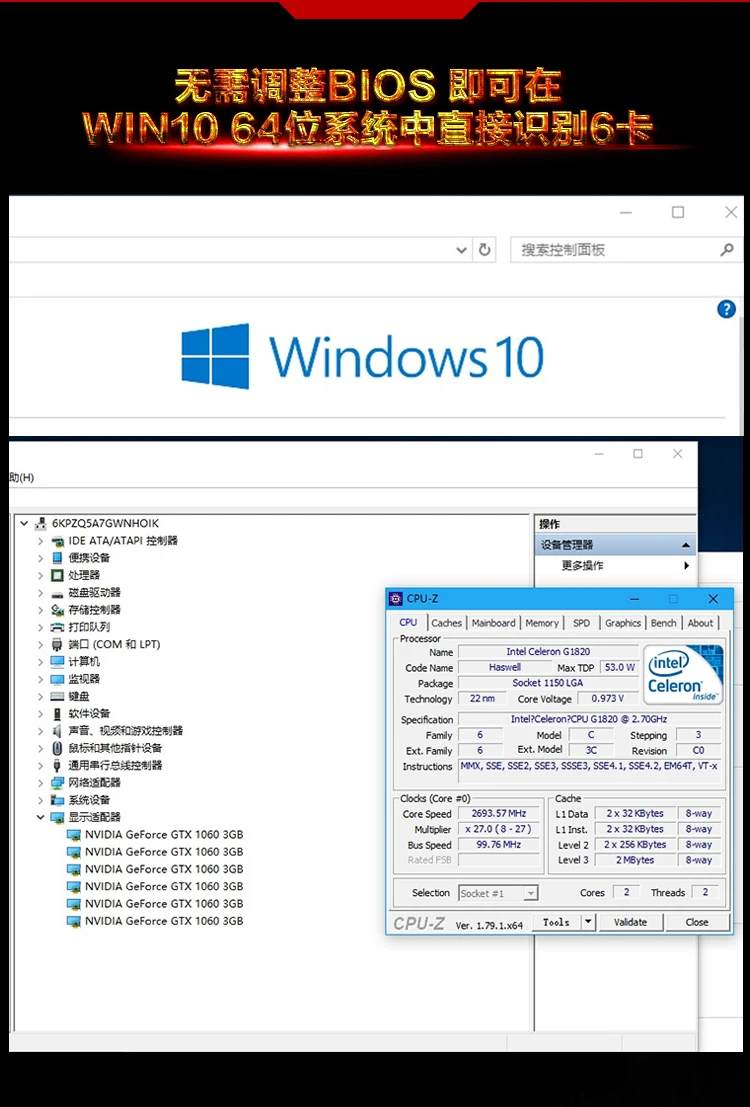Click the display adapters (显示适配器) icon
Viewport: 750px width, 1107px height.
coord(57,818)
